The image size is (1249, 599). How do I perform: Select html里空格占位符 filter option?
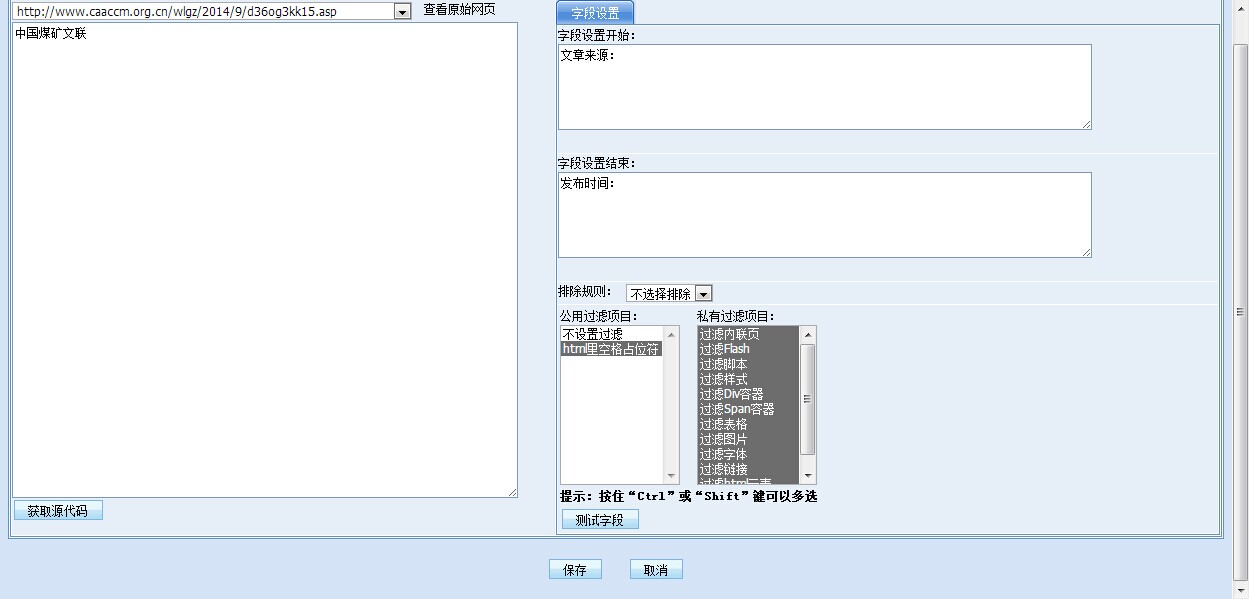[611, 349]
